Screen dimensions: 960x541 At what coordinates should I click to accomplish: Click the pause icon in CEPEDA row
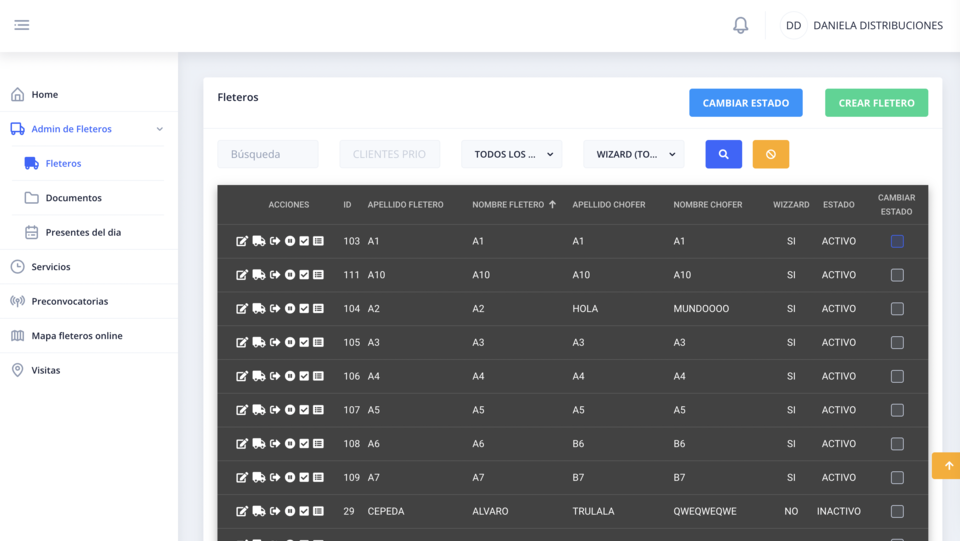(x=290, y=510)
